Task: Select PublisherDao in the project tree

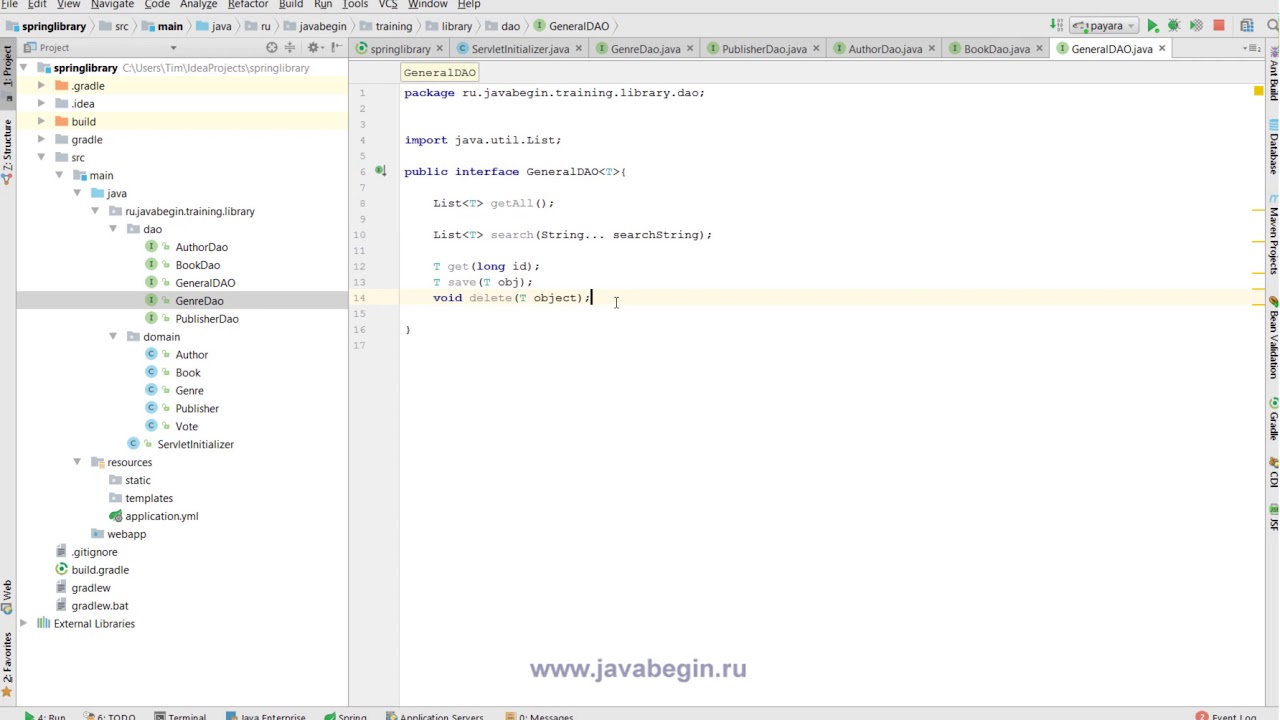Action: point(207,319)
